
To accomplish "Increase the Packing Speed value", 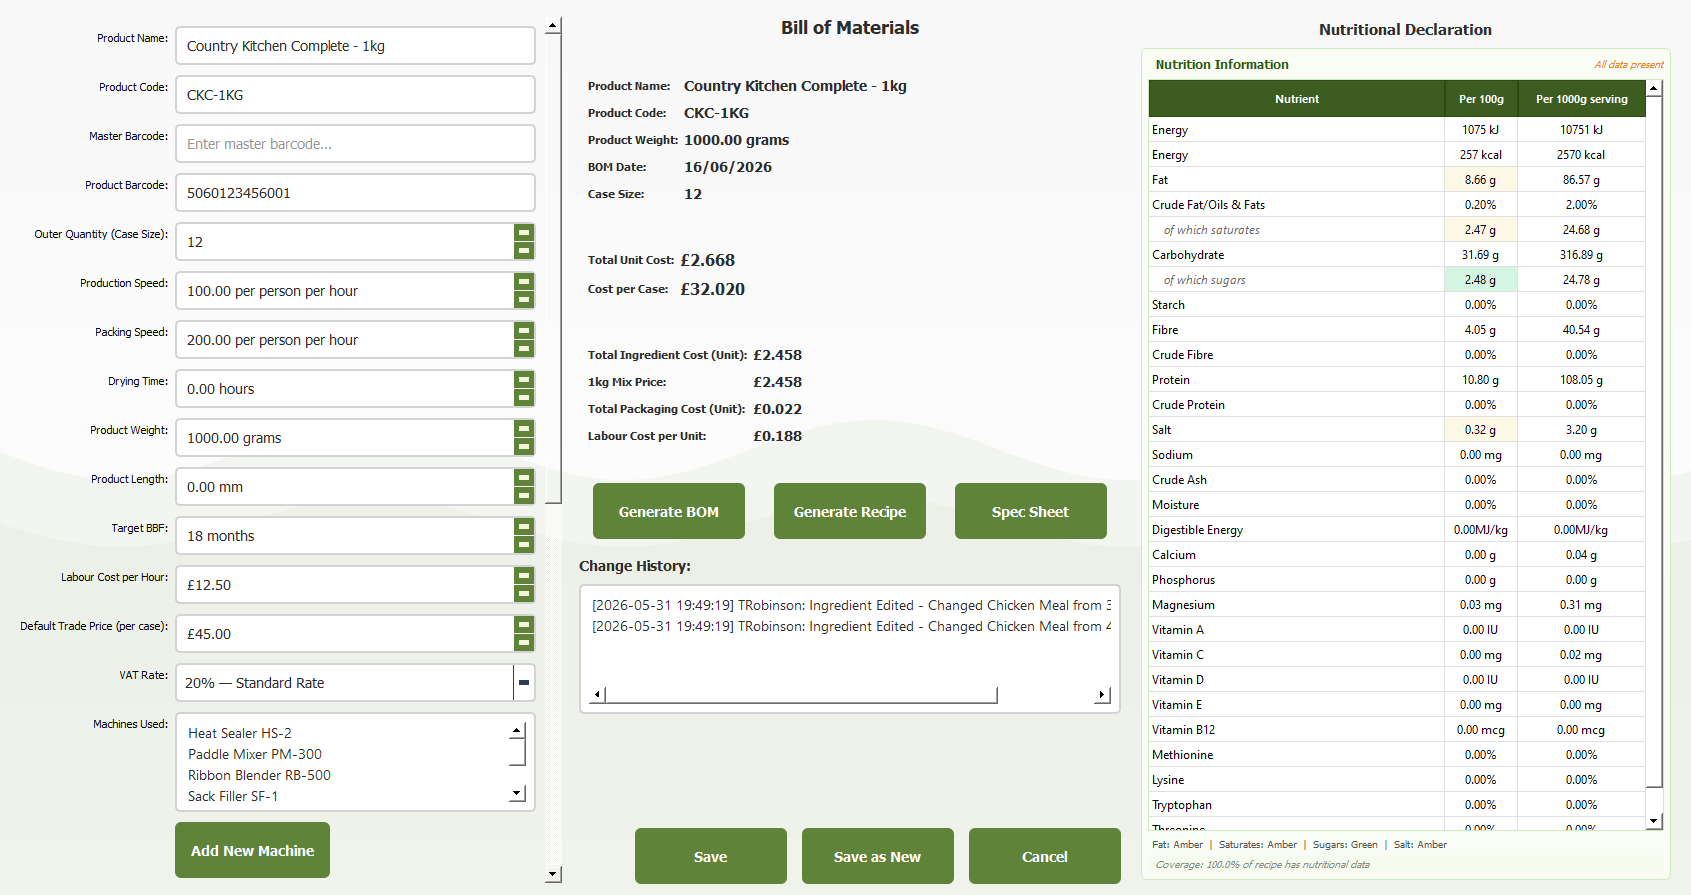I will [x=524, y=331].
